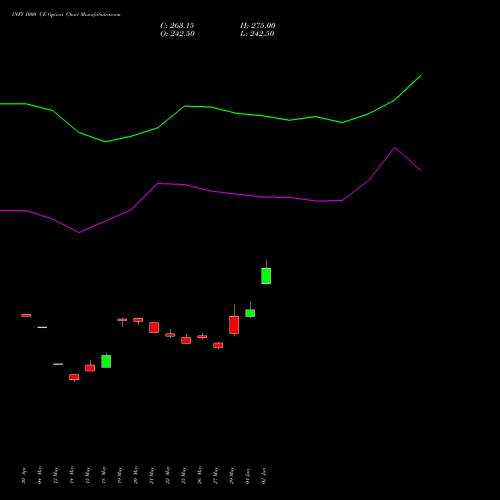
Task: Select the 22 May date axis label
Action: [167, 475]
